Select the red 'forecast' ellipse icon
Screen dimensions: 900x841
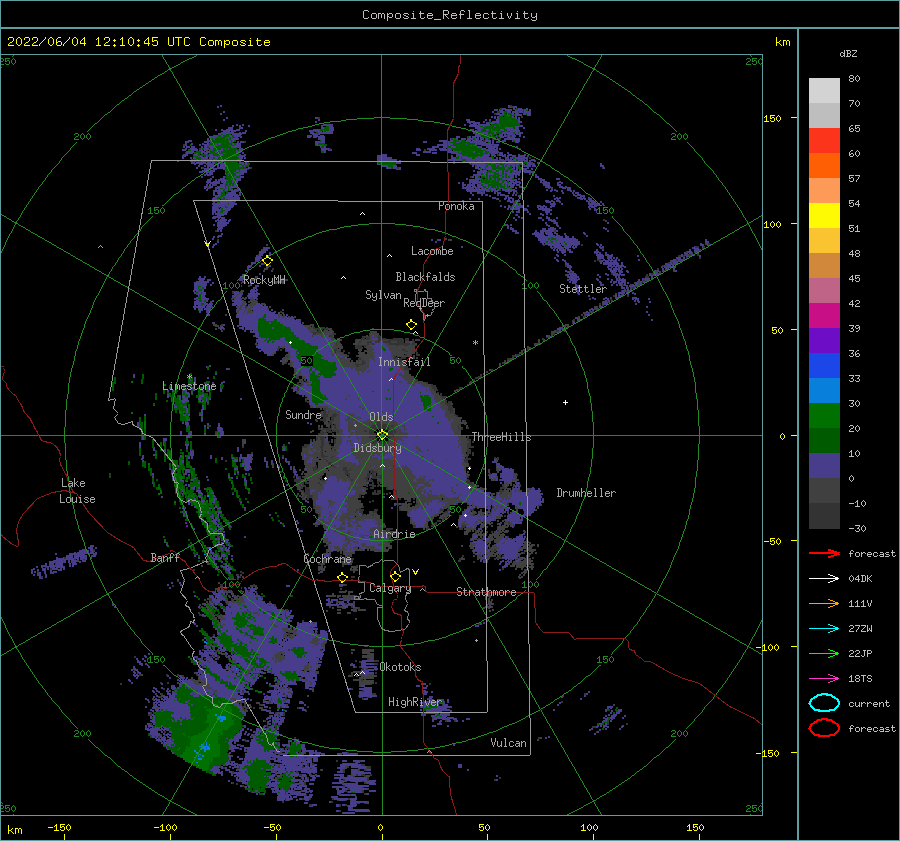(824, 728)
